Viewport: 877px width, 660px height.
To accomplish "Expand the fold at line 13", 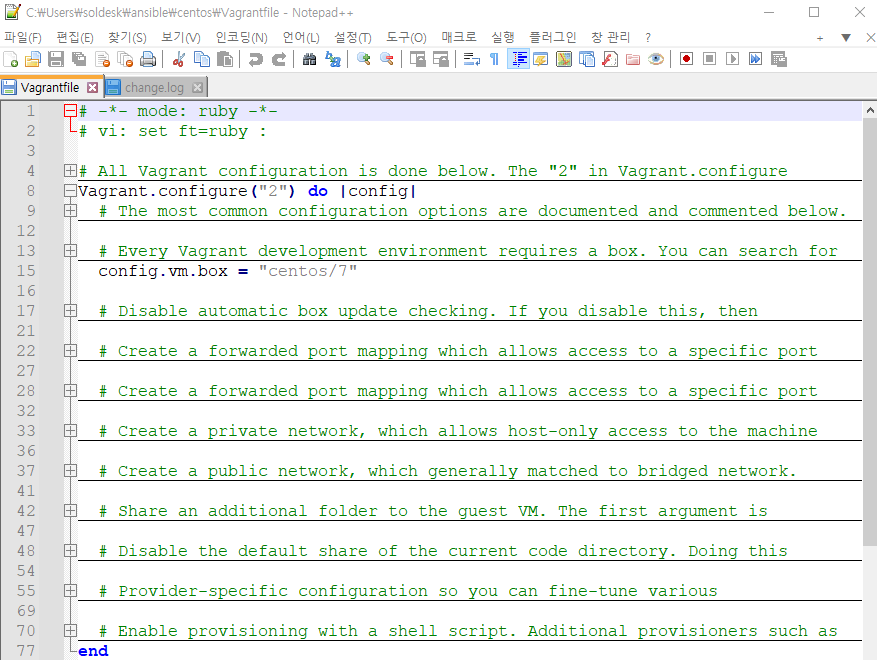I will 70,251.
